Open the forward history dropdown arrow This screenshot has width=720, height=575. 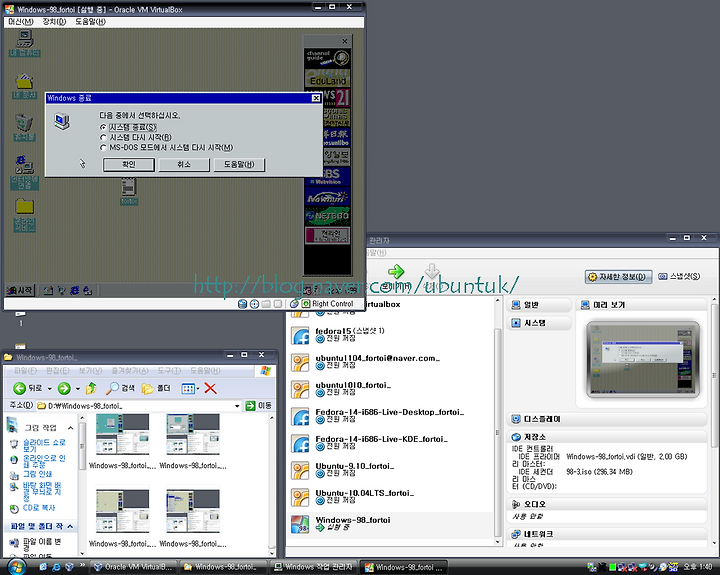(78, 389)
